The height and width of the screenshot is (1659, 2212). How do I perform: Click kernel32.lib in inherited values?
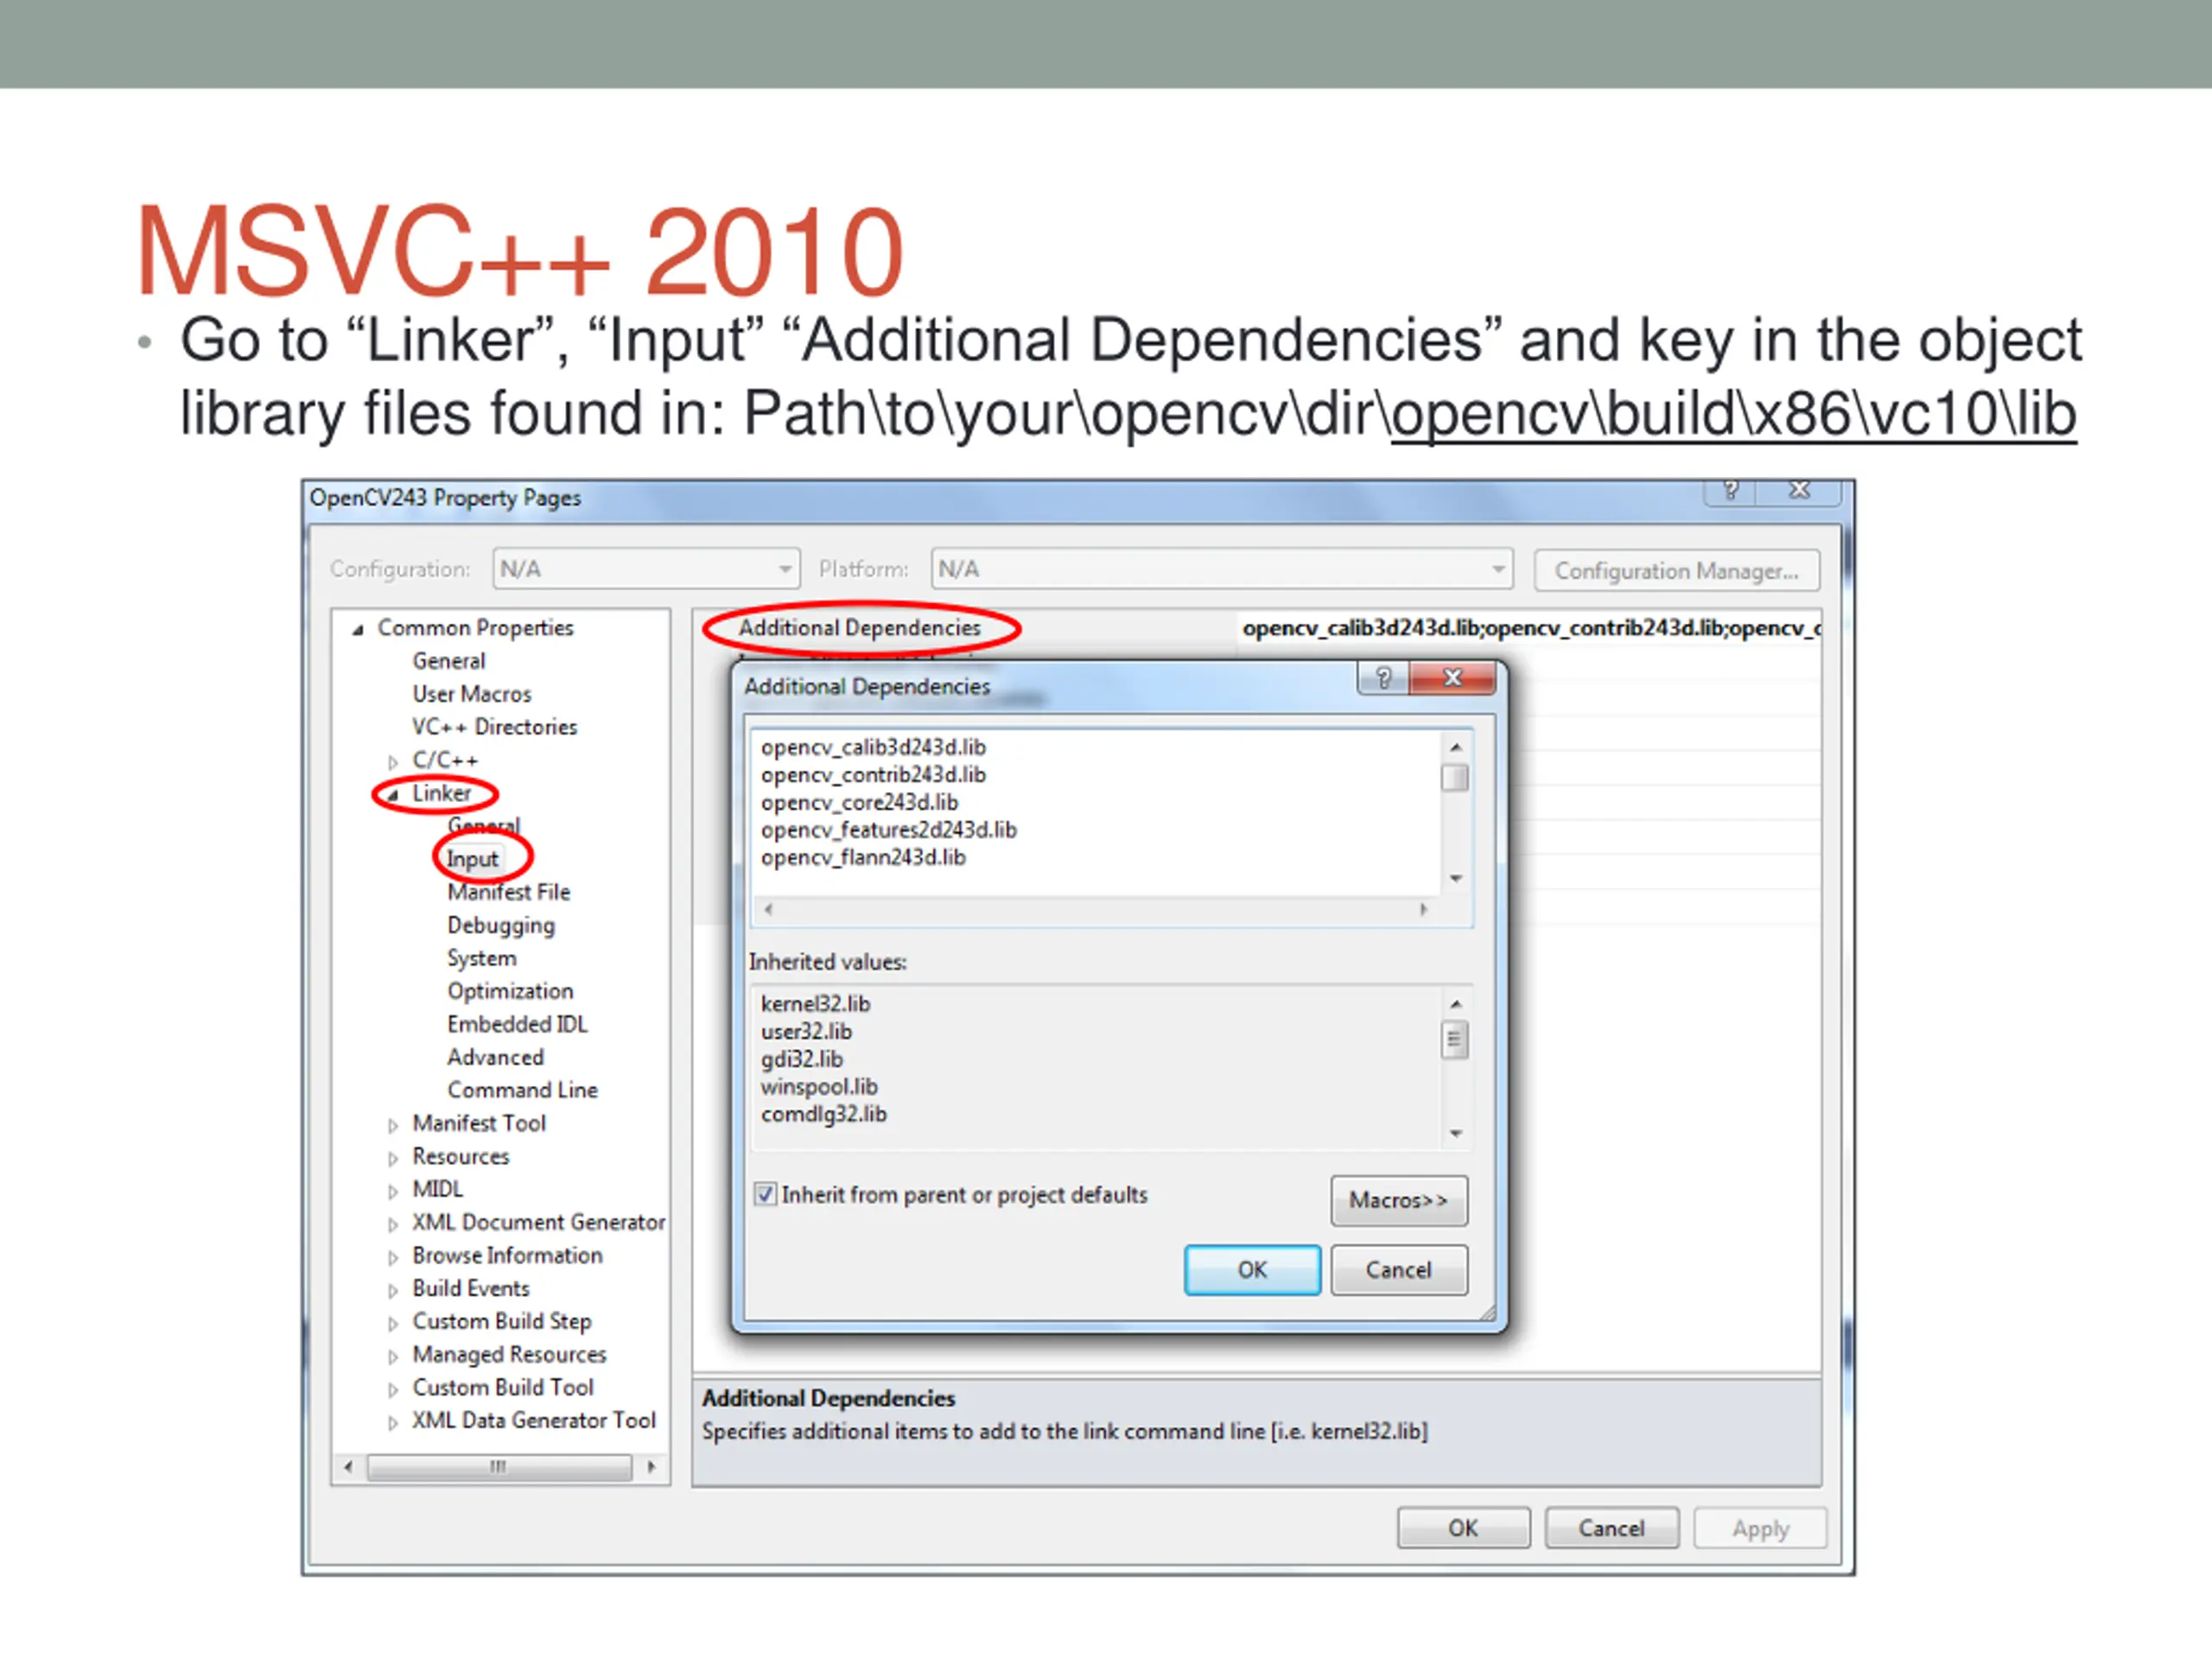coord(815,1004)
